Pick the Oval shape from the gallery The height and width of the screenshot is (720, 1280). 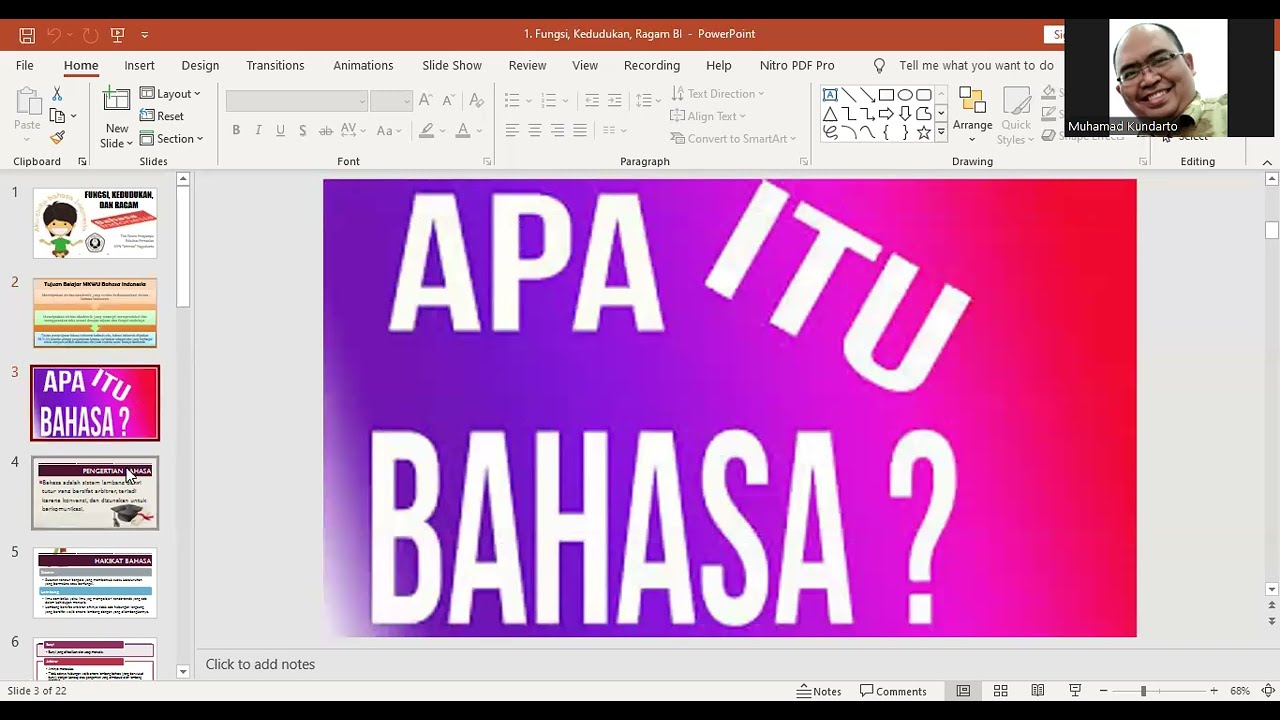click(x=905, y=95)
